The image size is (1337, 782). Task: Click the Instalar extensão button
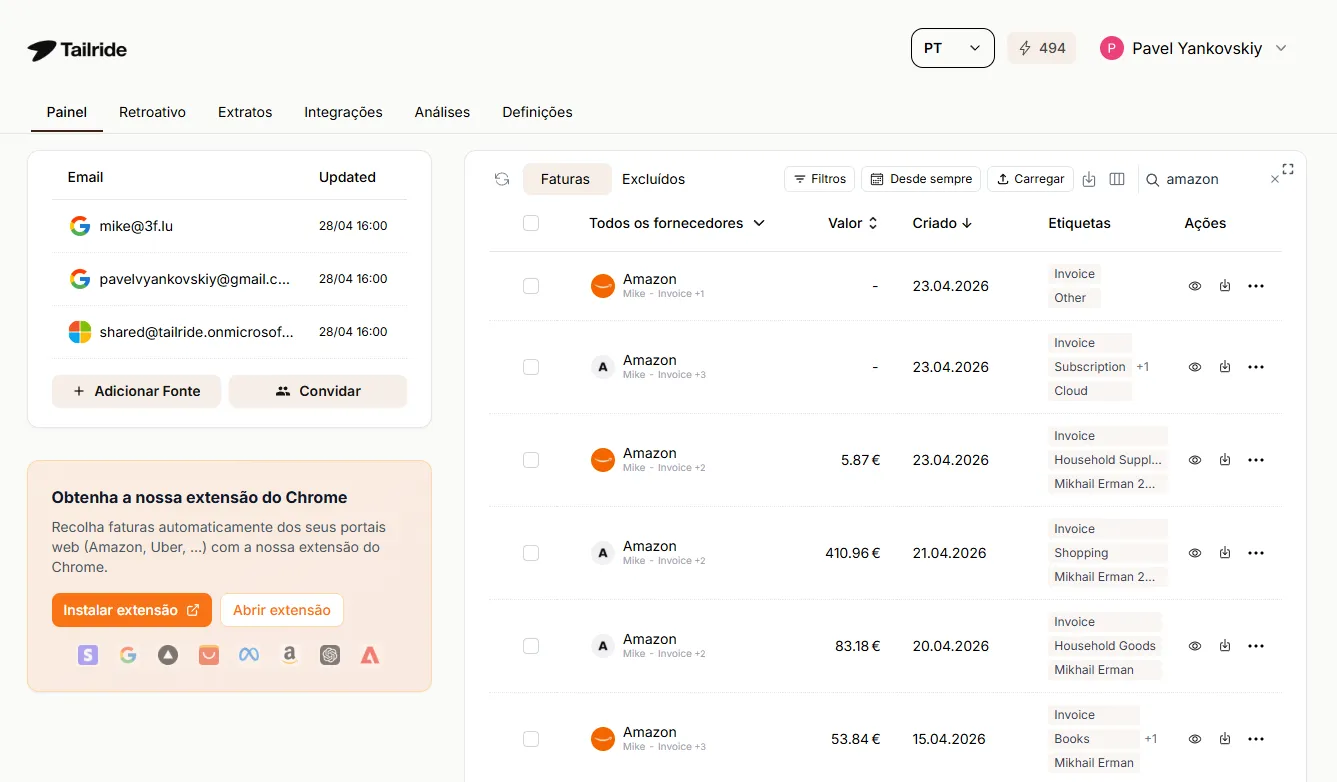coord(131,609)
